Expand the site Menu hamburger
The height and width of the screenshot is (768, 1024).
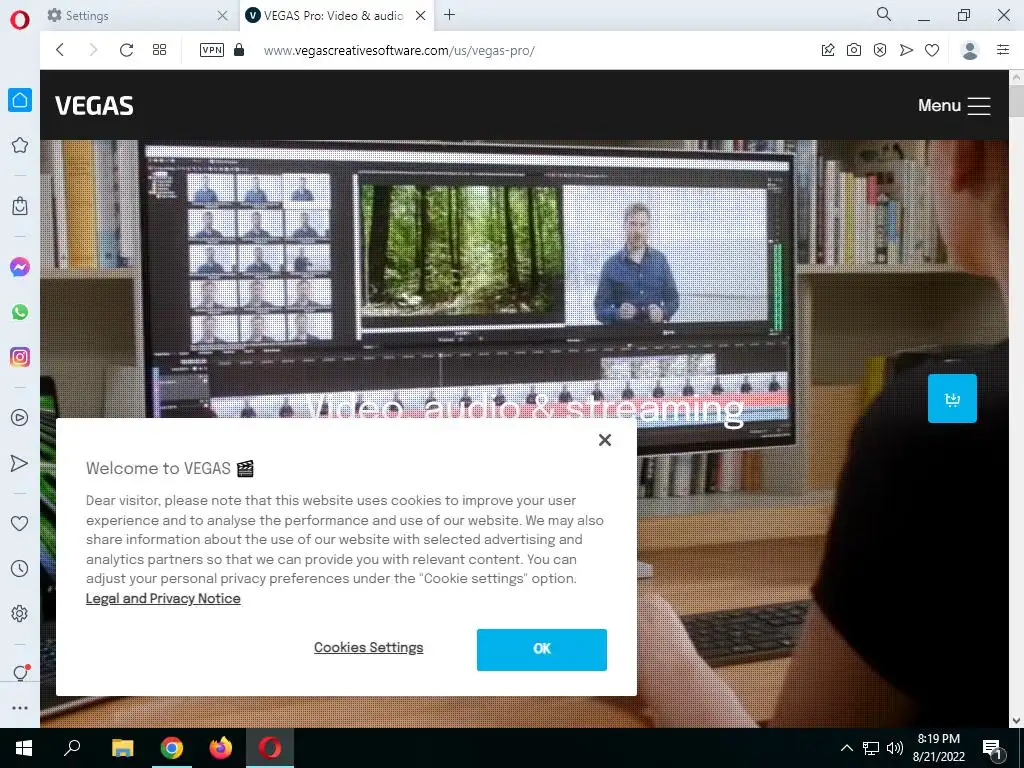(x=954, y=105)
